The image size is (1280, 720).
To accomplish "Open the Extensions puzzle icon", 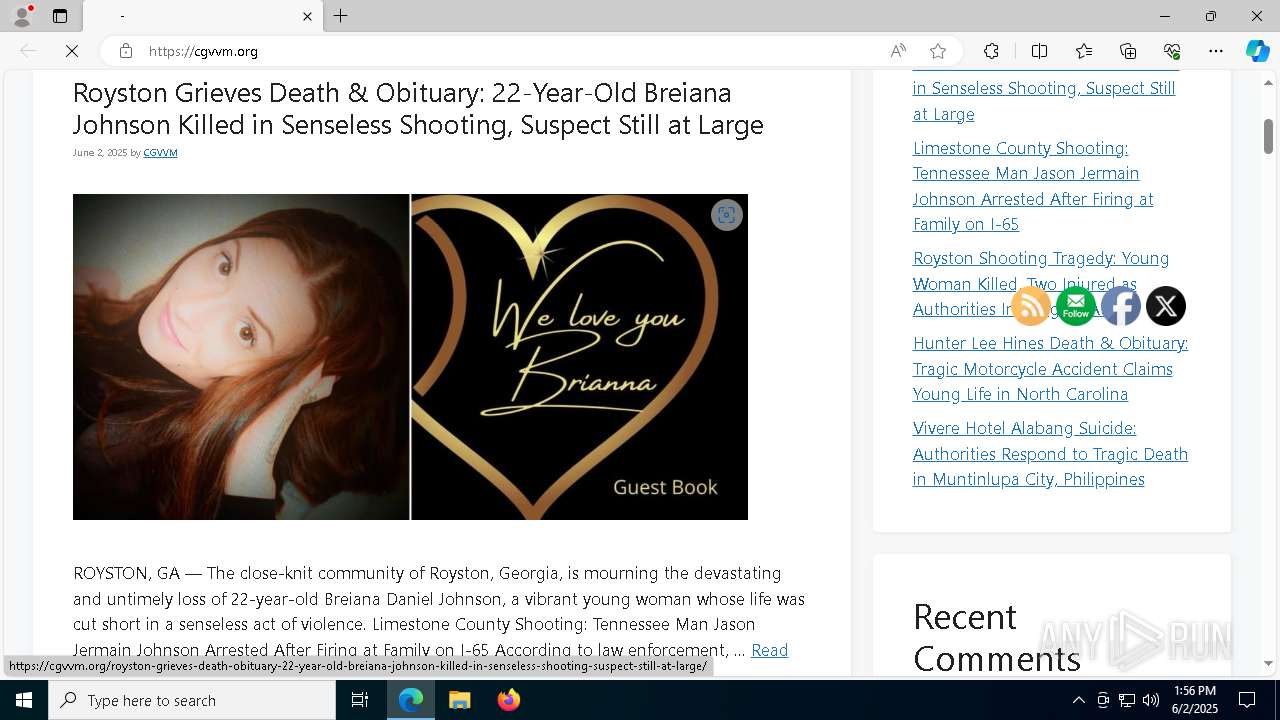I will coord(991,51).
